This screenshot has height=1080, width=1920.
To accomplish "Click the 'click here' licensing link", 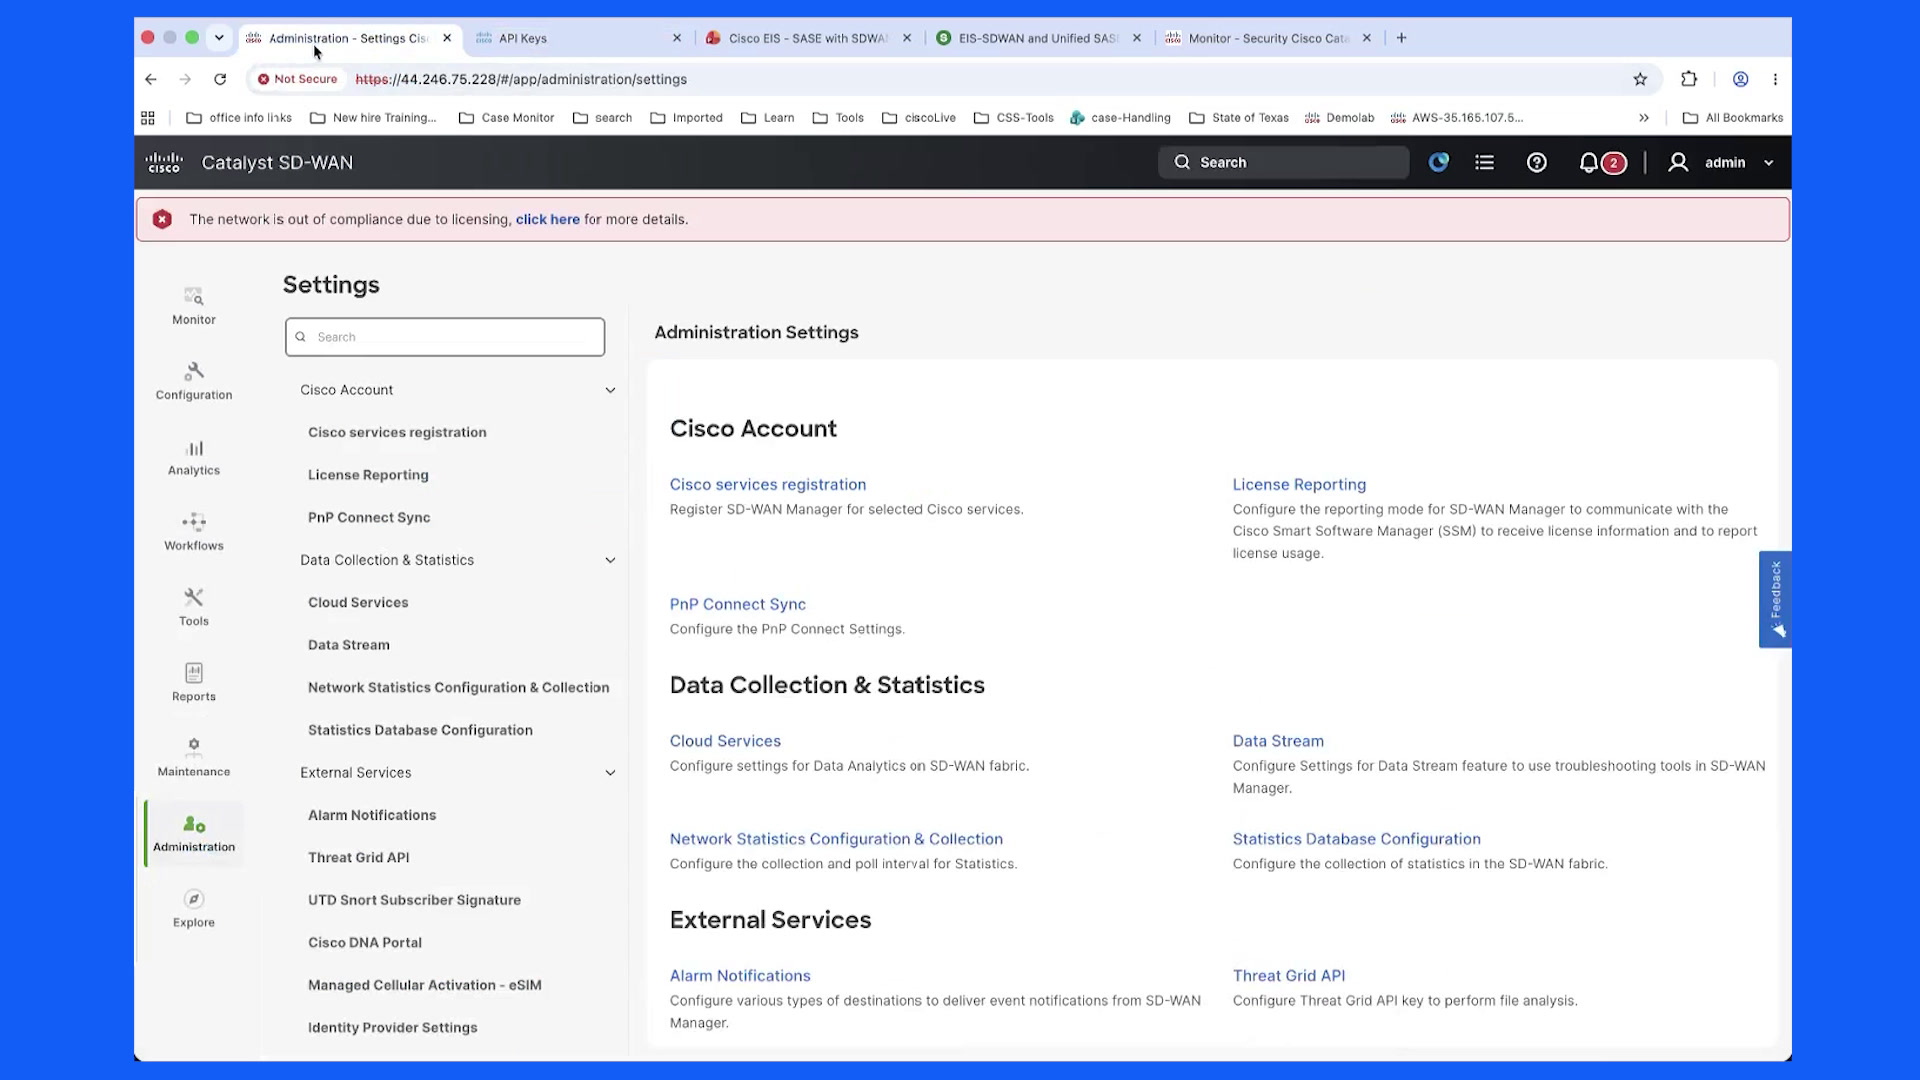I will coord(547,219).
